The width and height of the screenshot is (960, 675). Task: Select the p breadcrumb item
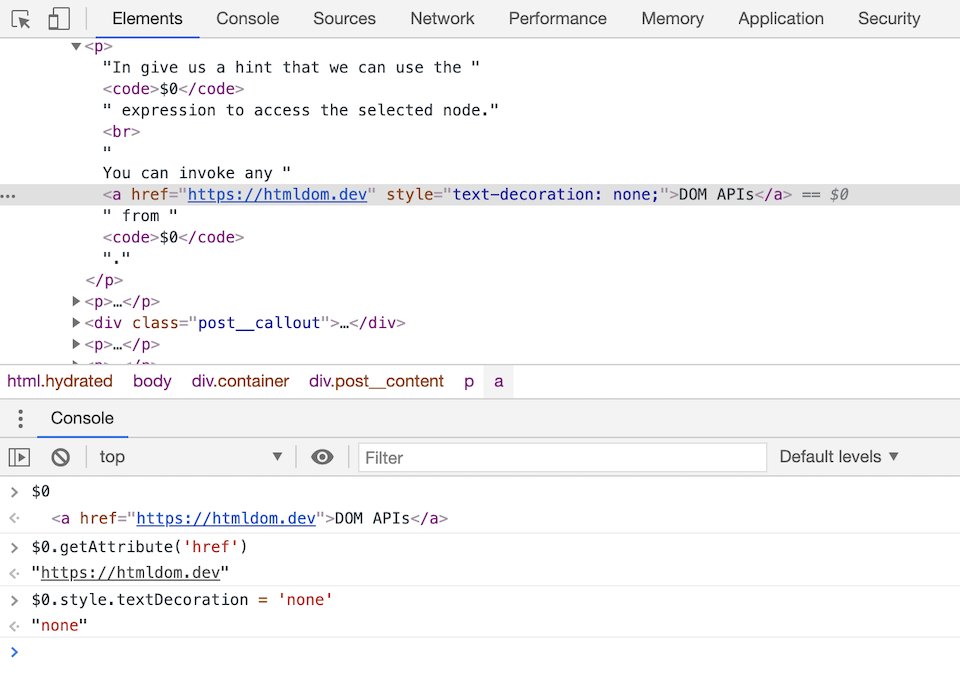(x=469, y=381)
